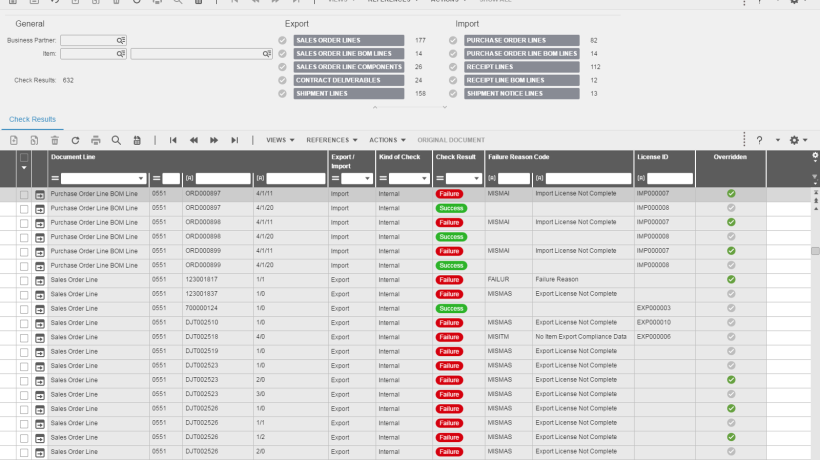Open the Document Line filter dropdown
The height and width of the screenshot is (460, 820).
(x=141, y=179)
